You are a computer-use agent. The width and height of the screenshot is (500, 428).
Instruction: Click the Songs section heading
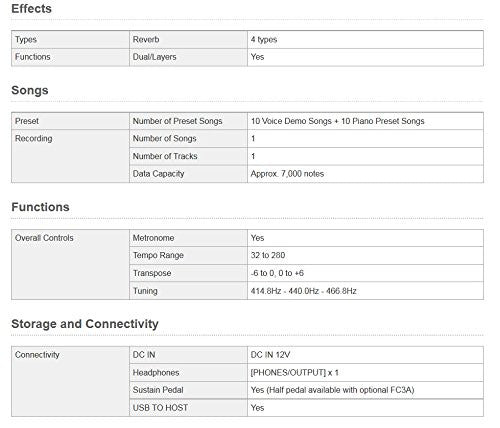[x=30, y=90]
